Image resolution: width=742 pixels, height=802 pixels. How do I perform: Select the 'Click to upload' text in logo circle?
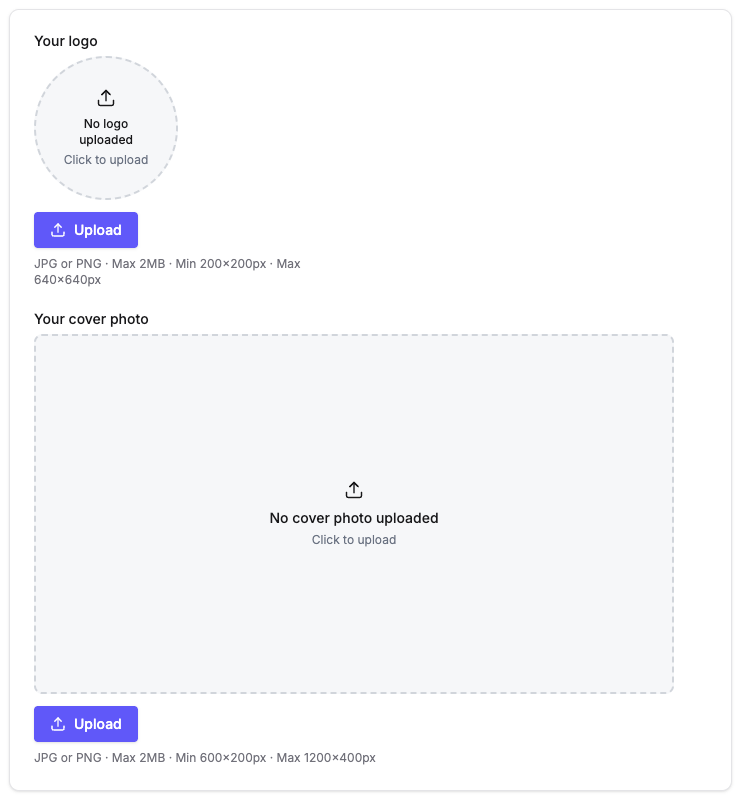[106, 160]
